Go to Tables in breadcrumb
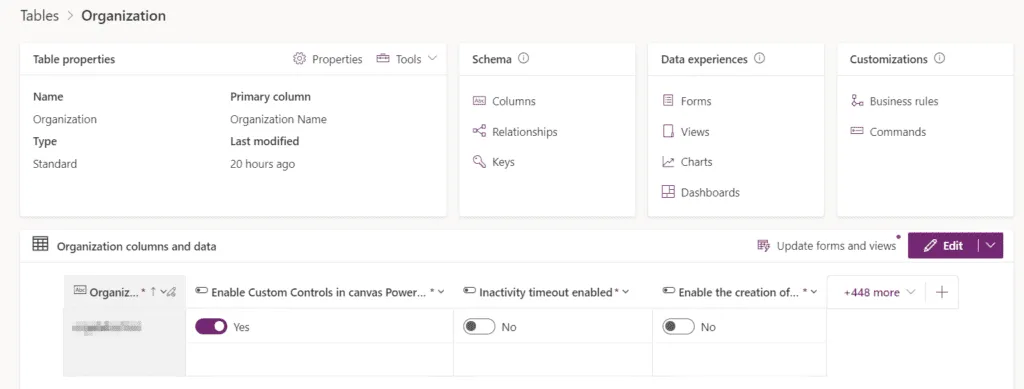The height and width of the screenshot is (389, 1024). pos(40,16)
